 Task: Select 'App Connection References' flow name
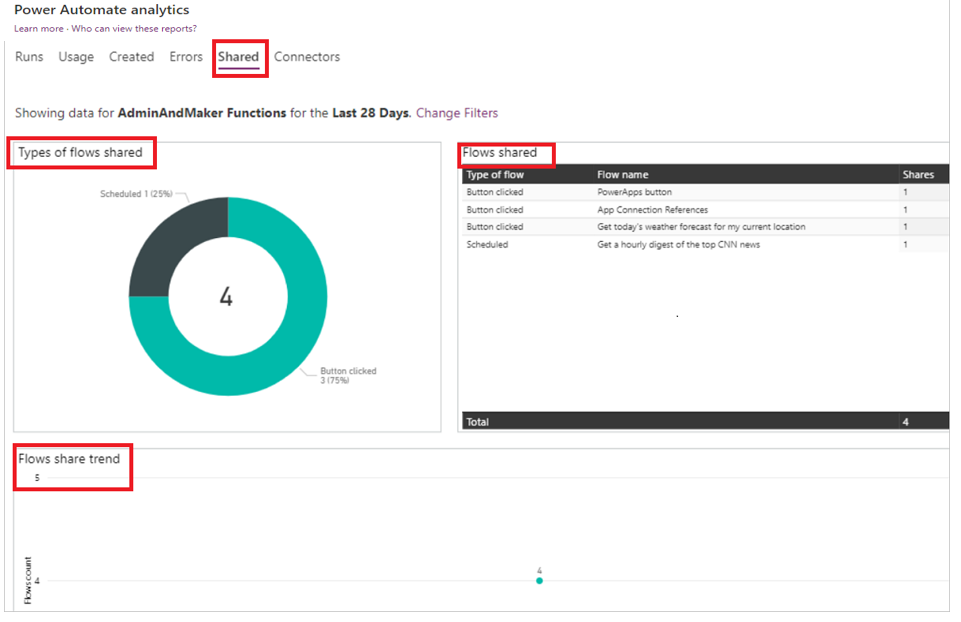(x=652, y=210)
